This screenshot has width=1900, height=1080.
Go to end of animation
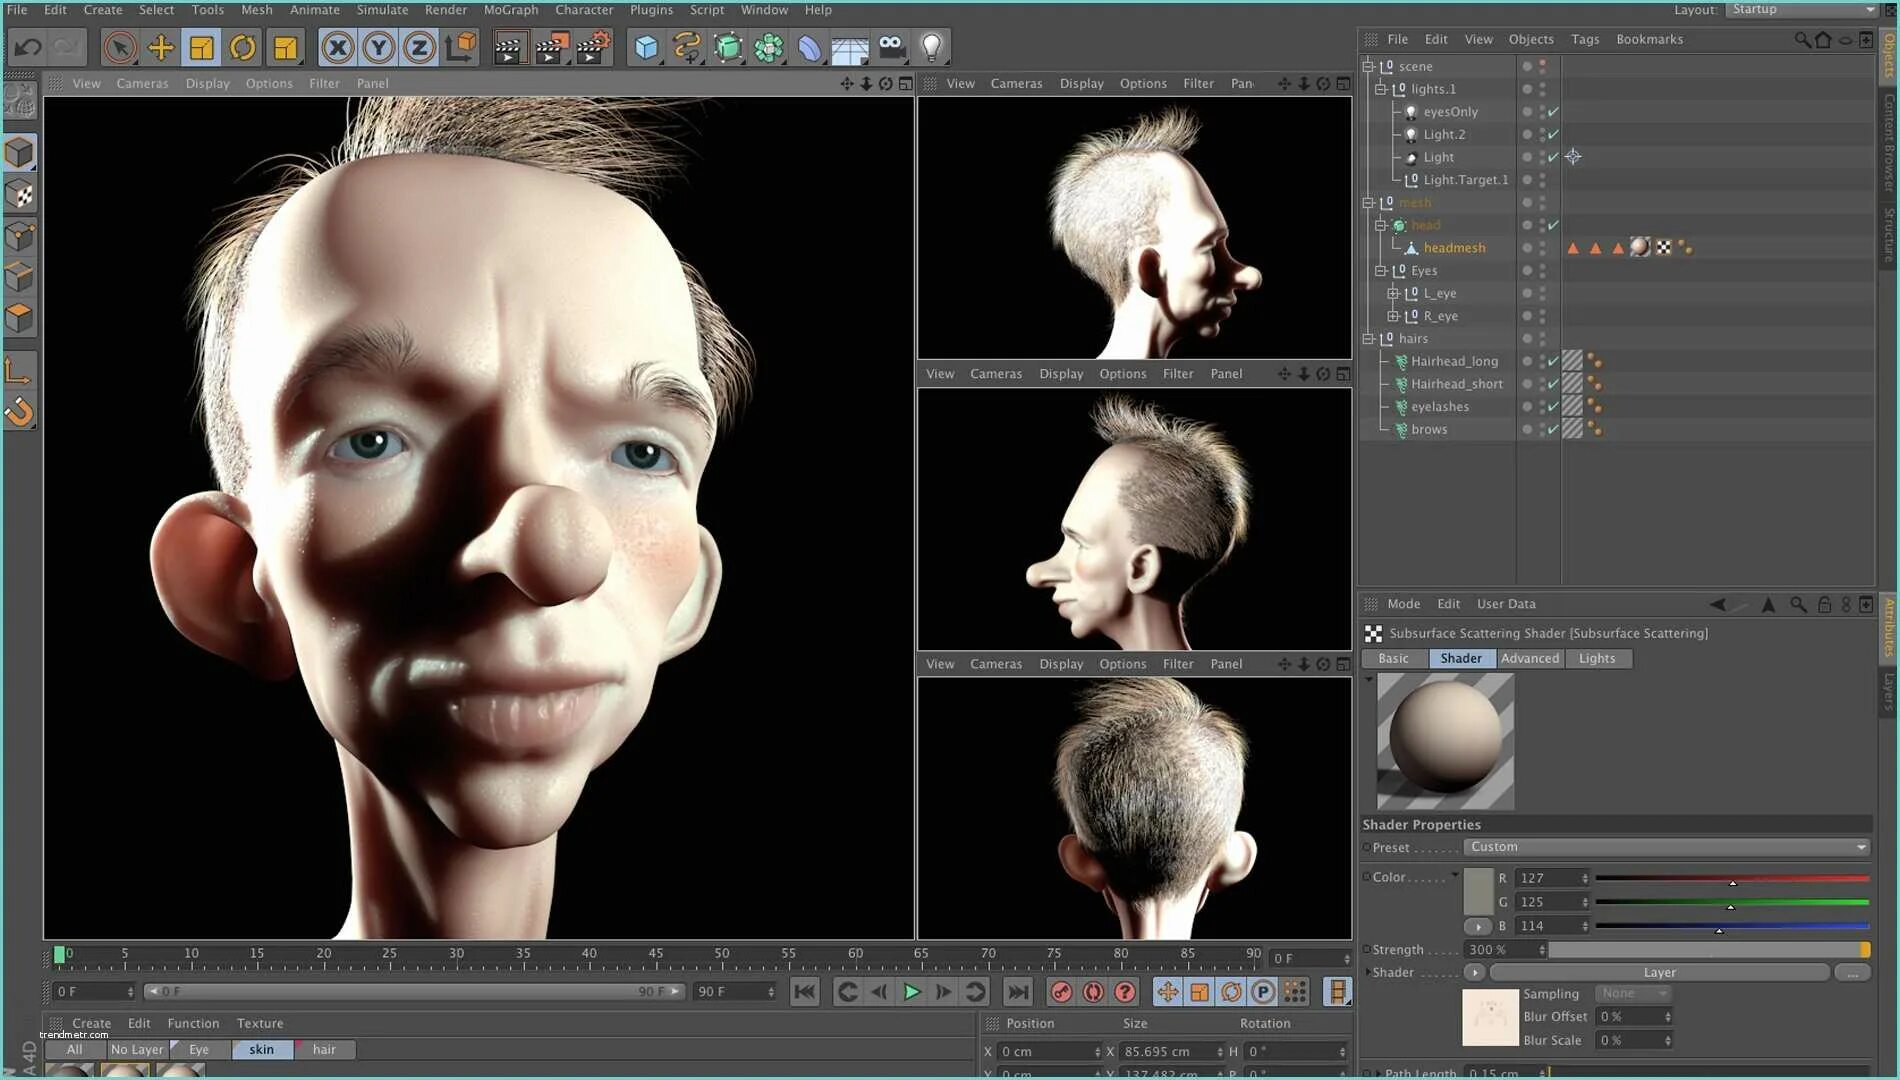tap(1018, 992)
